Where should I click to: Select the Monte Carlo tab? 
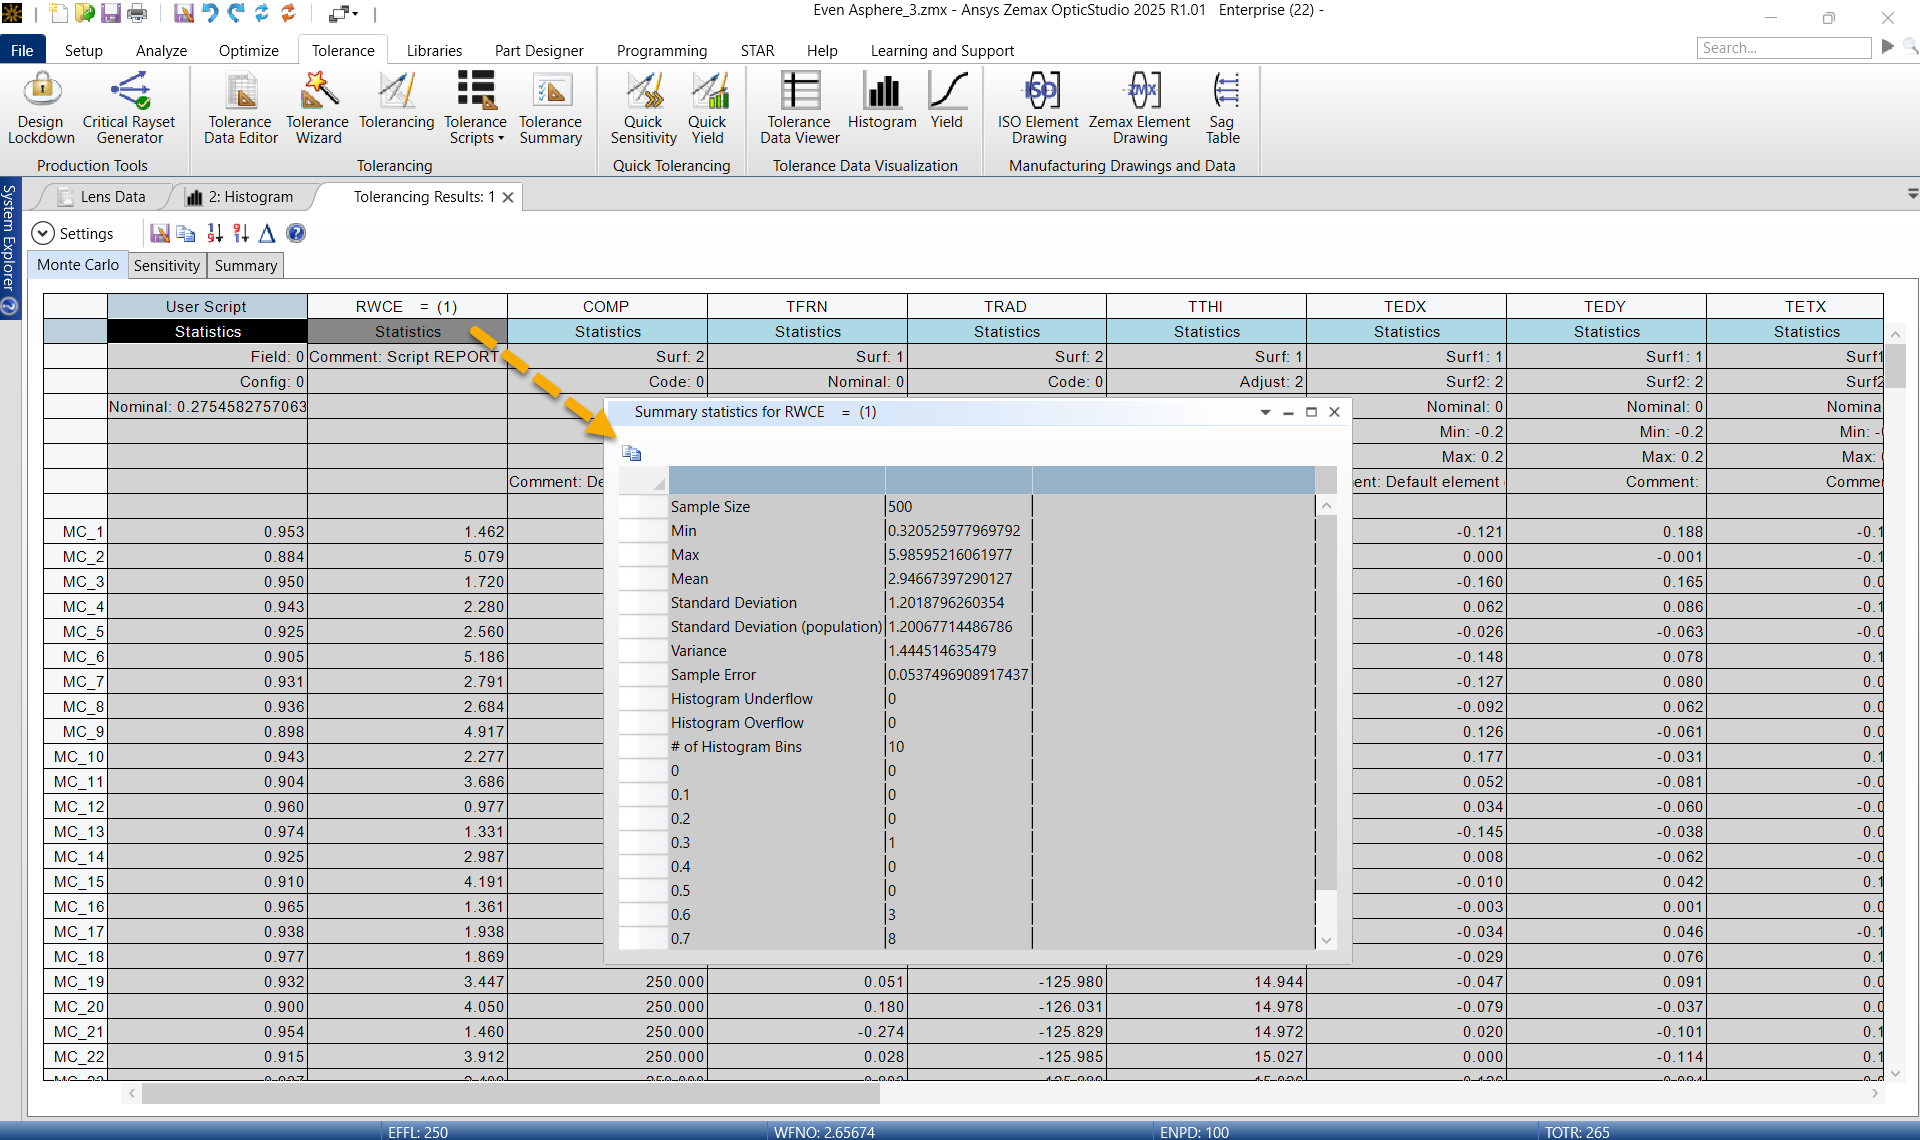click(78, 265)
